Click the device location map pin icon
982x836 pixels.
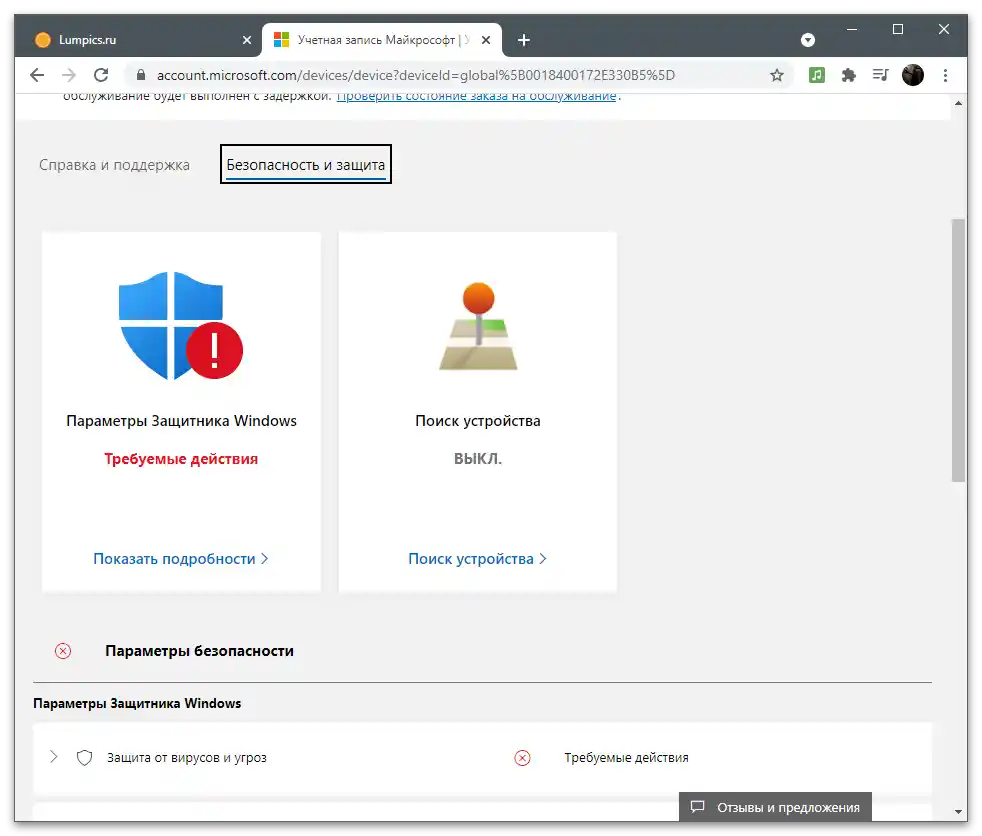coord(478,326)
